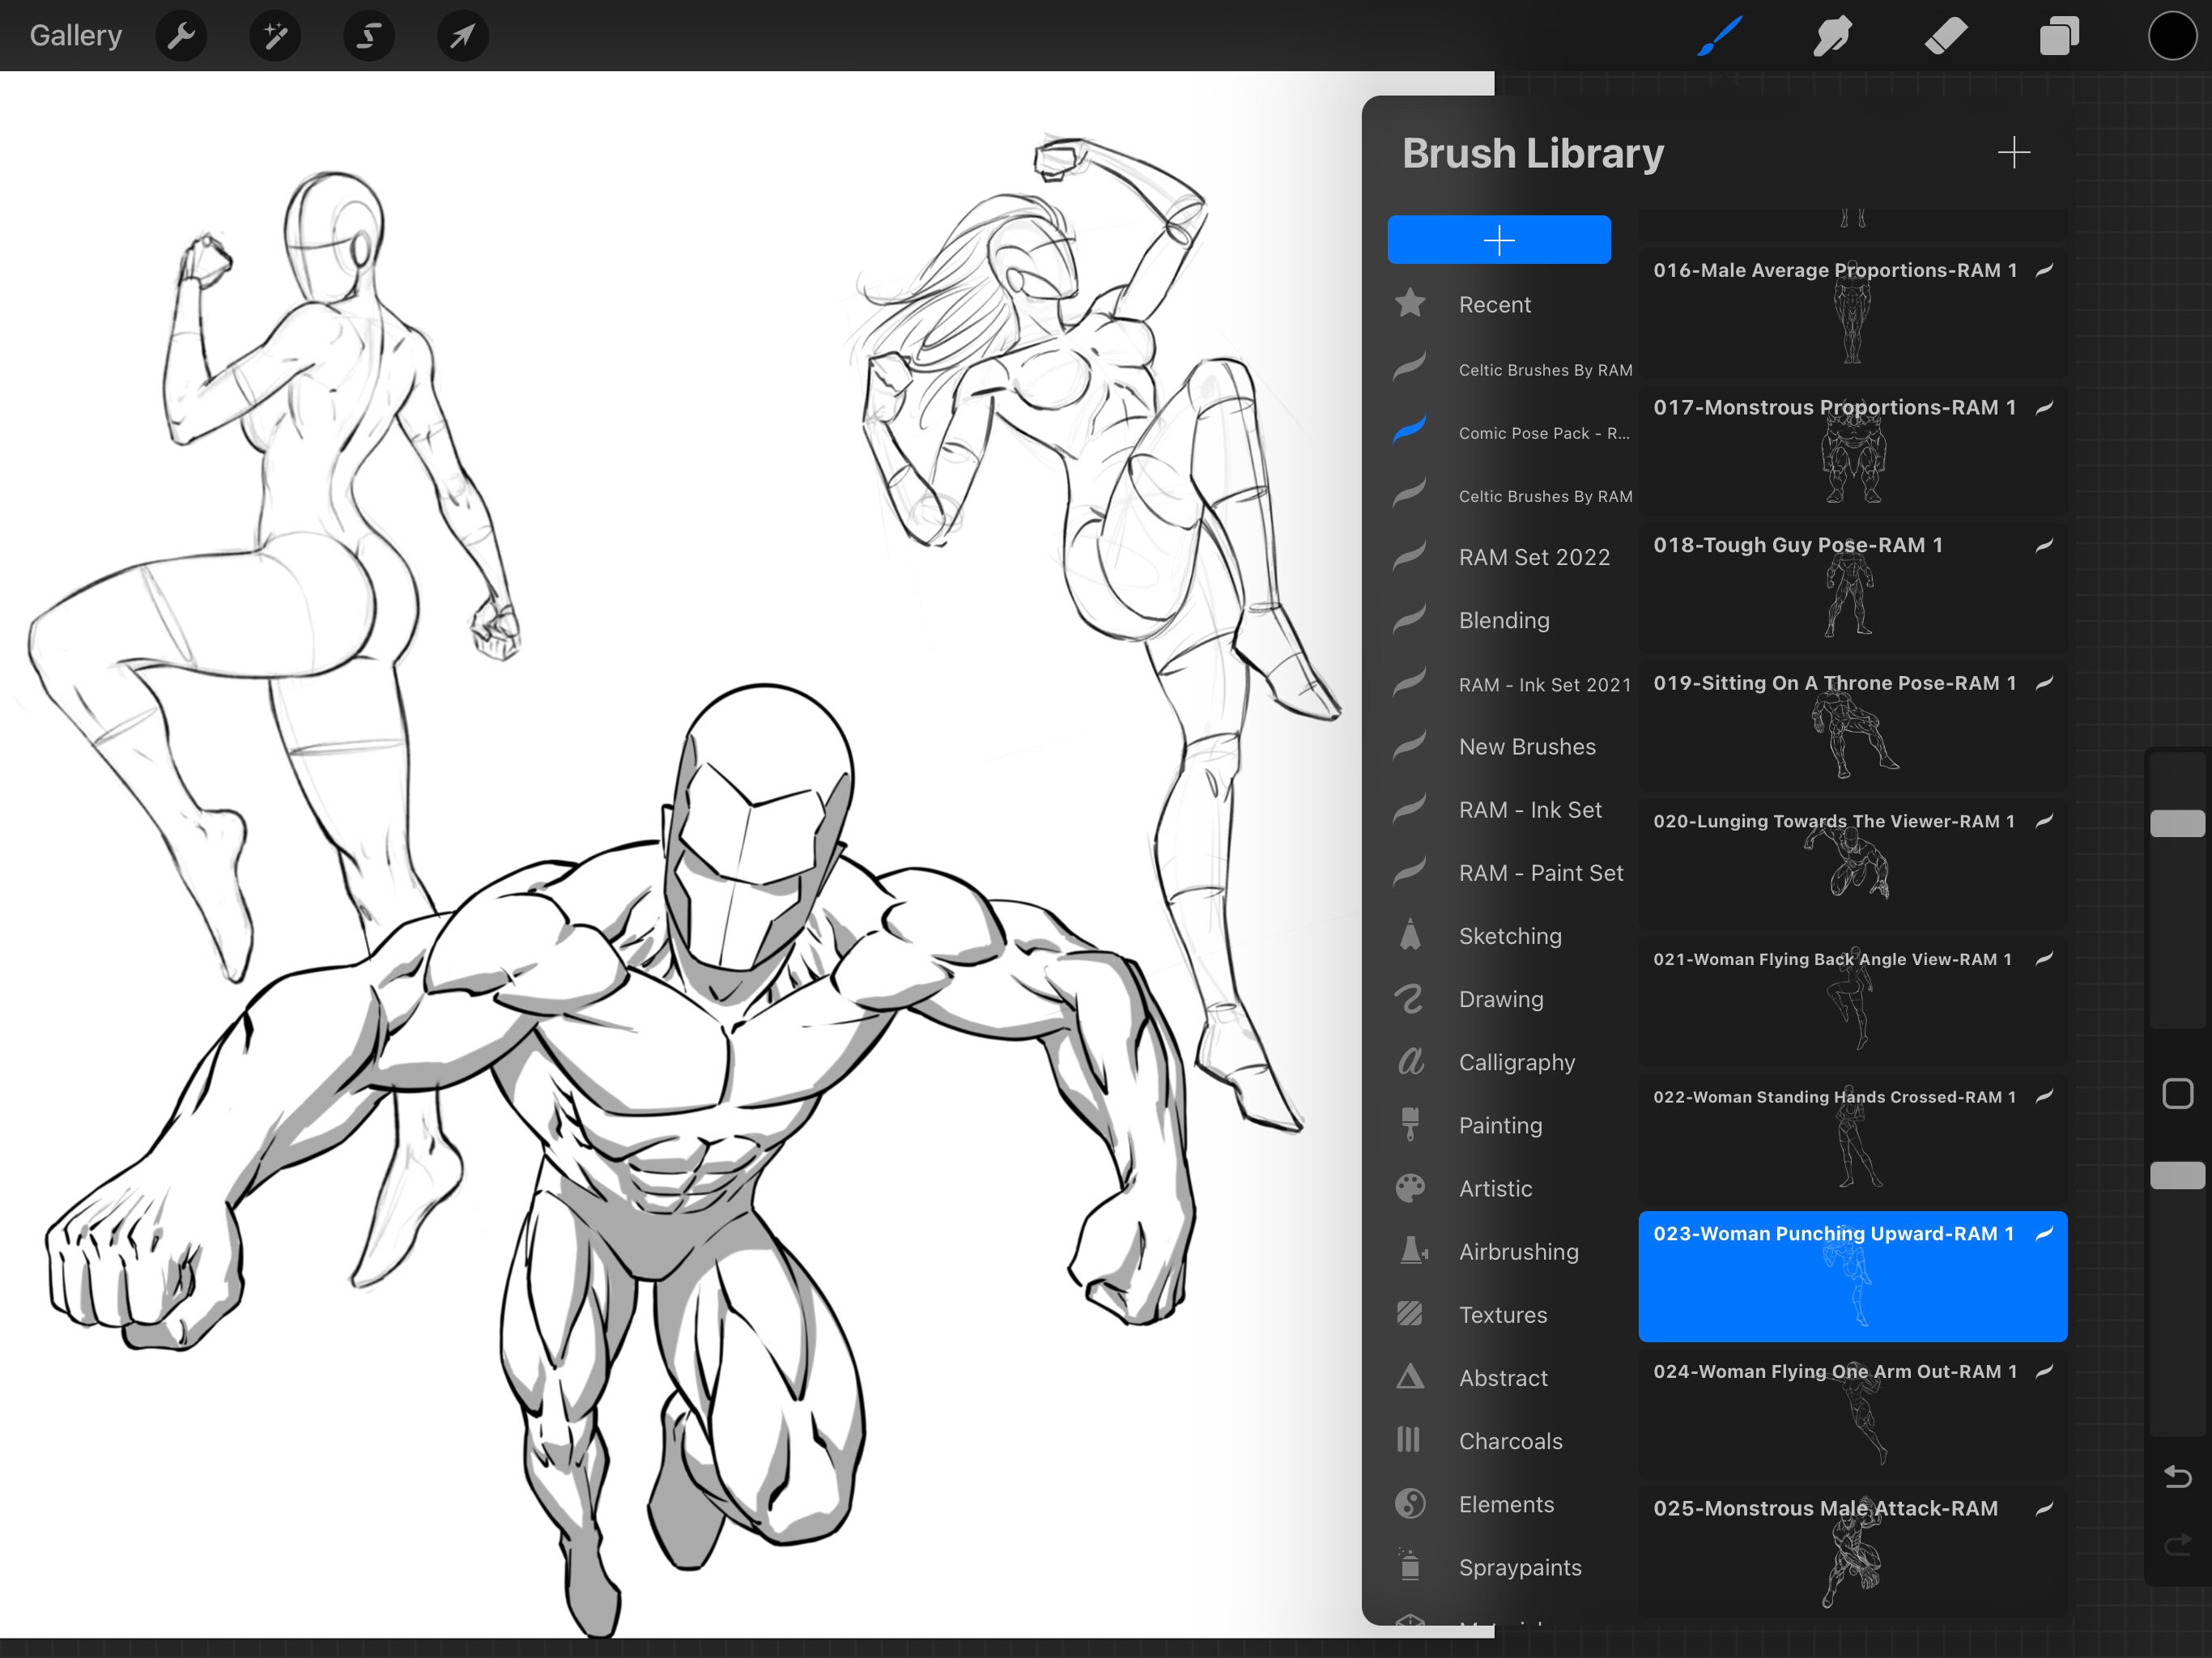Open the Adjustments magic wand panel

(x=274, y=35)
